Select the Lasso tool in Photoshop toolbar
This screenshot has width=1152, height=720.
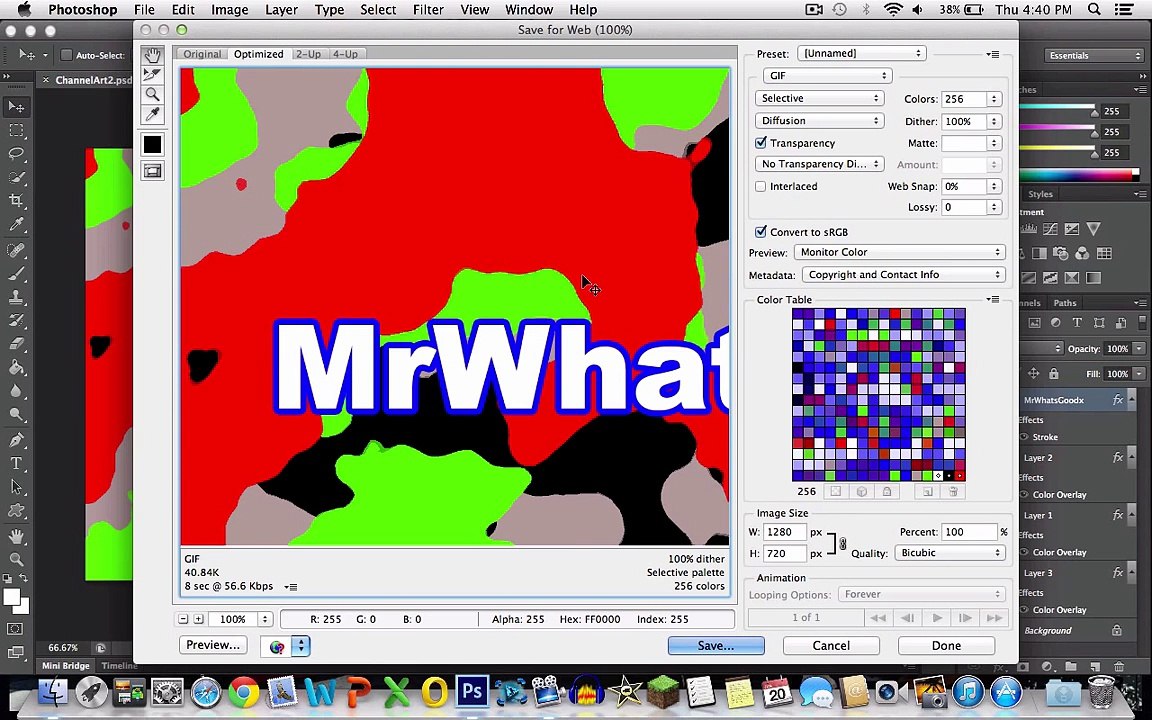16,154
